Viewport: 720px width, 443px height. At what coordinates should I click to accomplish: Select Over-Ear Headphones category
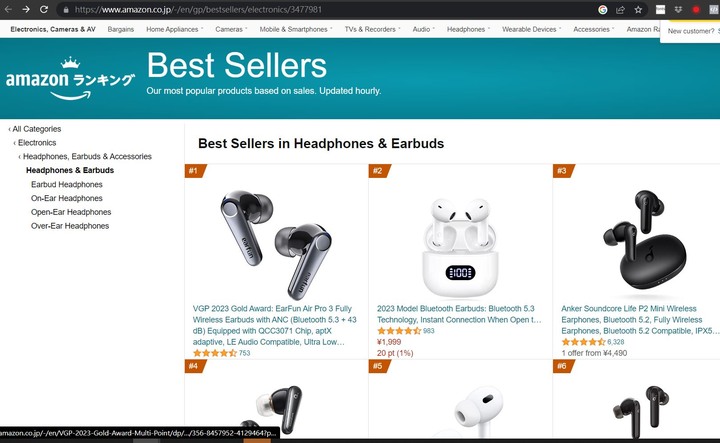(70, 226)
